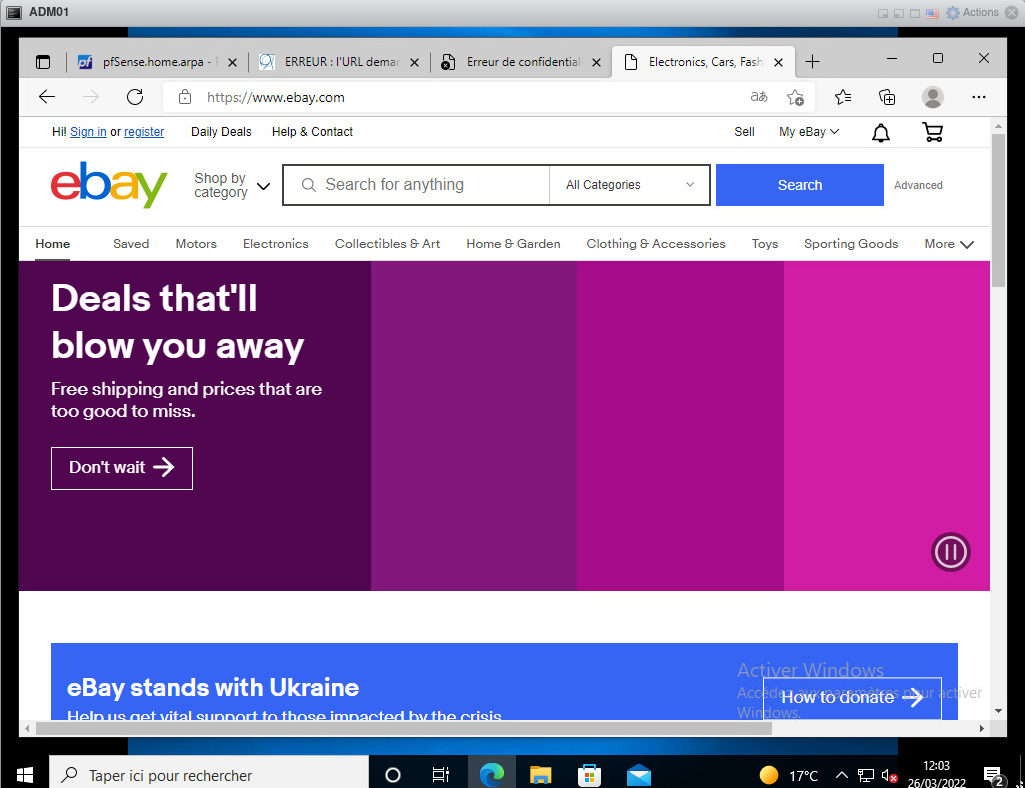Image resolution: width=1025 pixels, height=788 pixels.
Task: Open Microsoft Store from the taskbar
Action: [x=590, y=775]
